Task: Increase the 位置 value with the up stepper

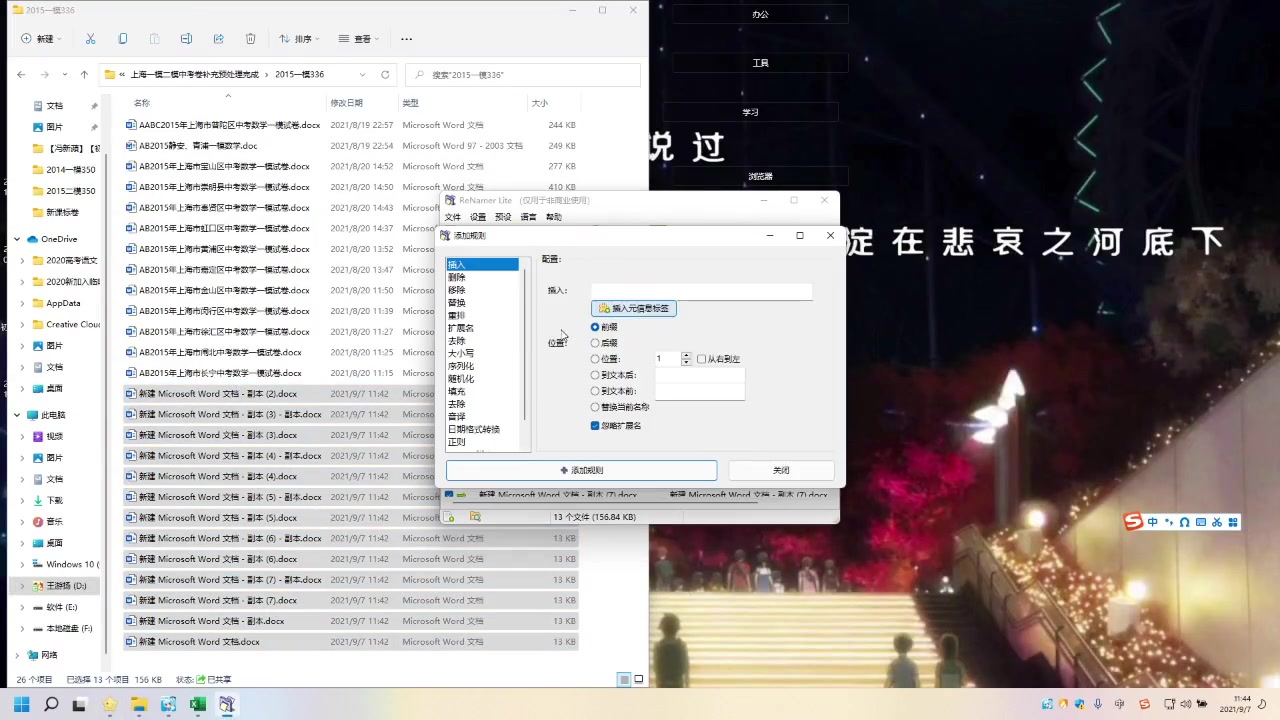Action: pos(686,356)
